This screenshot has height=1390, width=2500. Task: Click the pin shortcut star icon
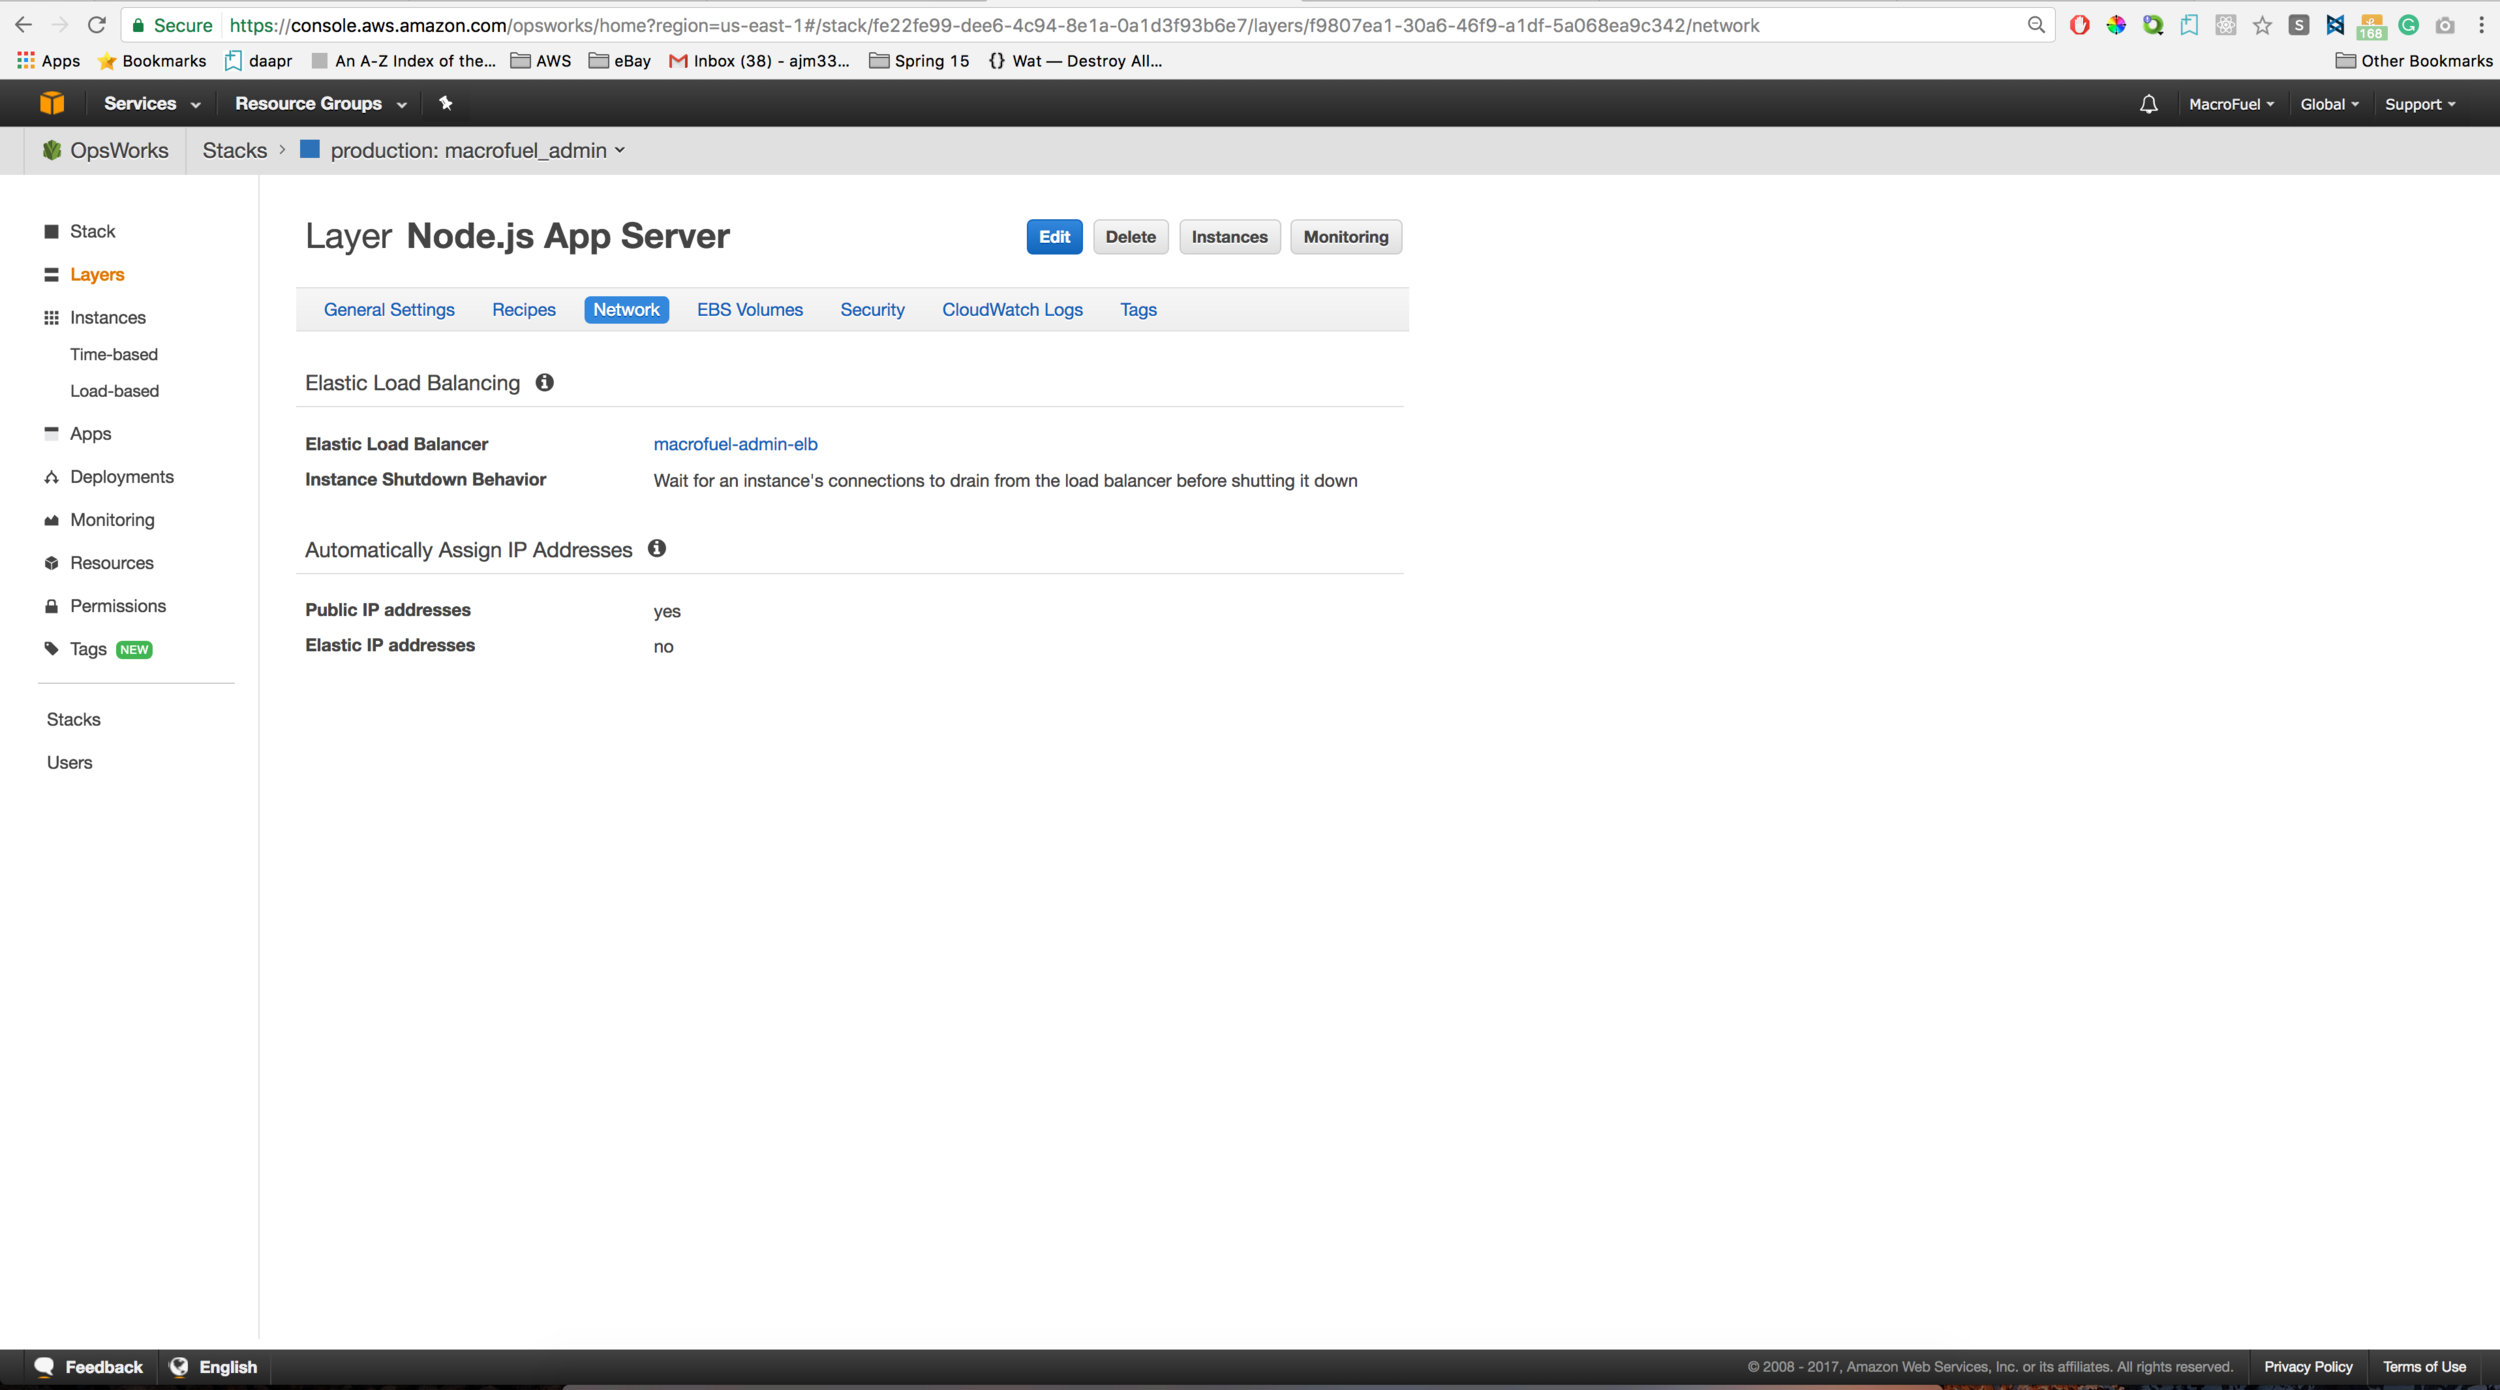(x=446, y=103)
